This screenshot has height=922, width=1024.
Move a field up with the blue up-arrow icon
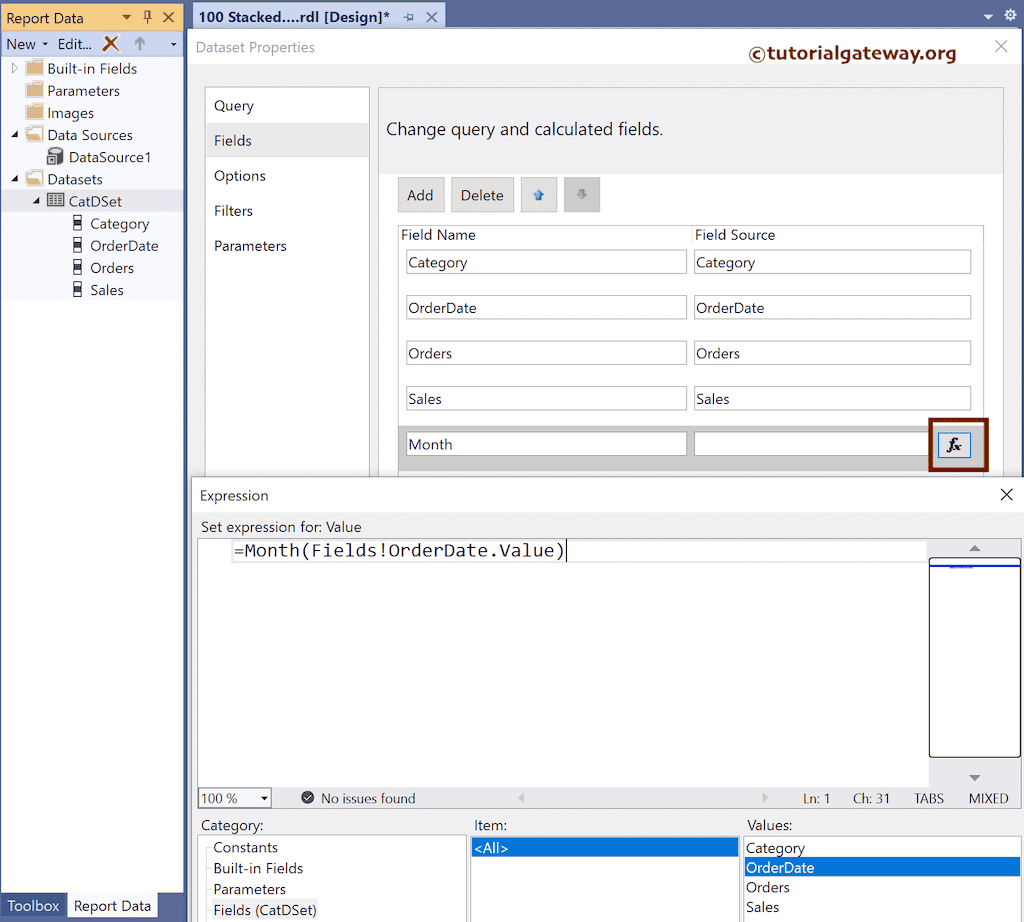[x=538, y=194]
